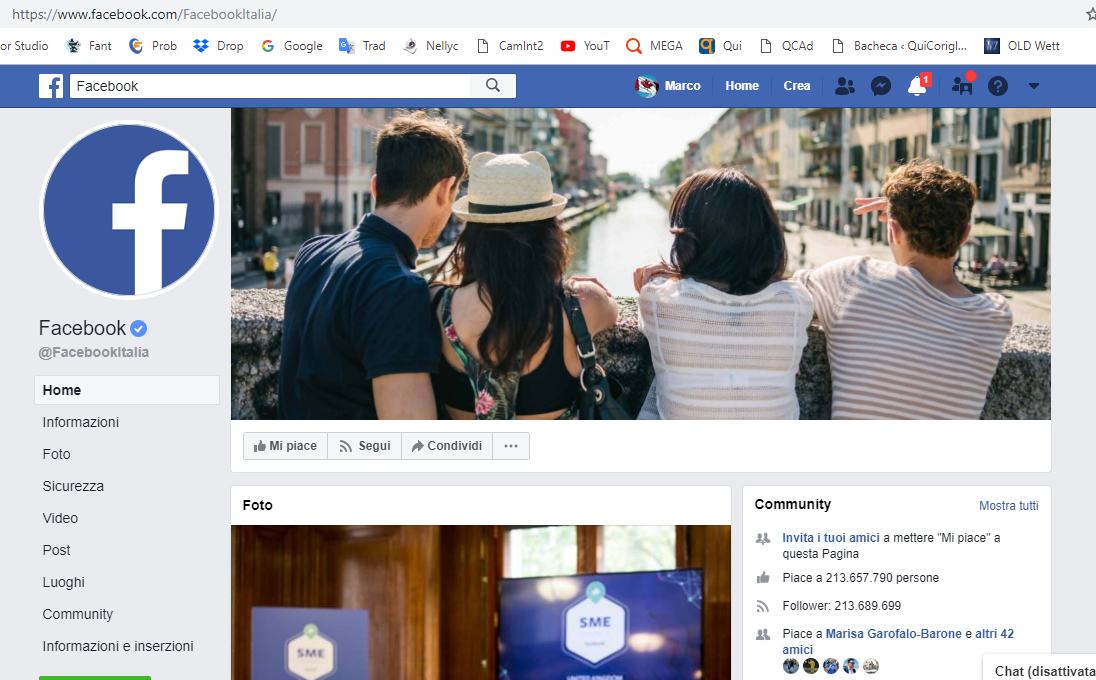Select Sicurezza in the left sidebar
Viewport: 1096px width, 680px height.
point(72,486)
